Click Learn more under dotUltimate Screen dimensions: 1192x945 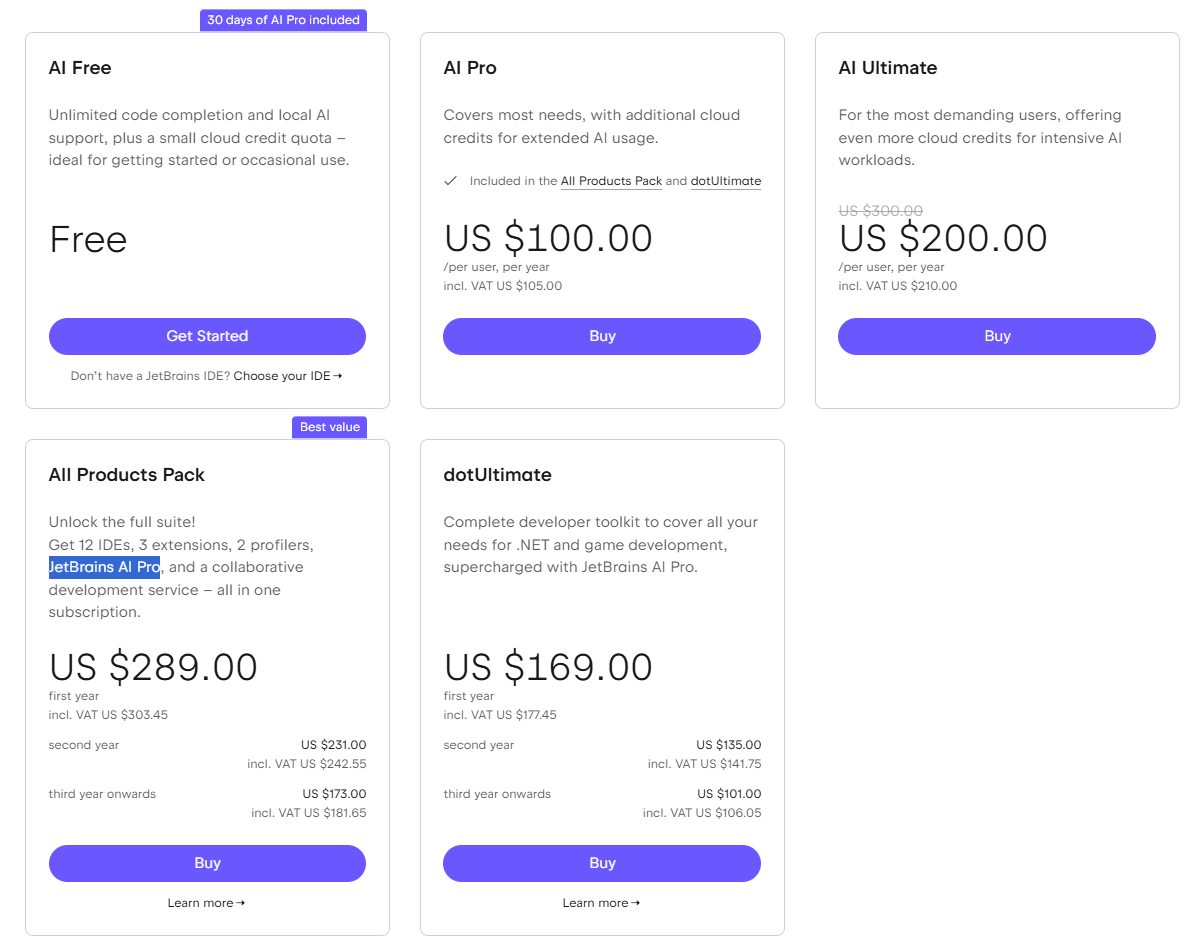pyautogui.click(x=601, y=903)
